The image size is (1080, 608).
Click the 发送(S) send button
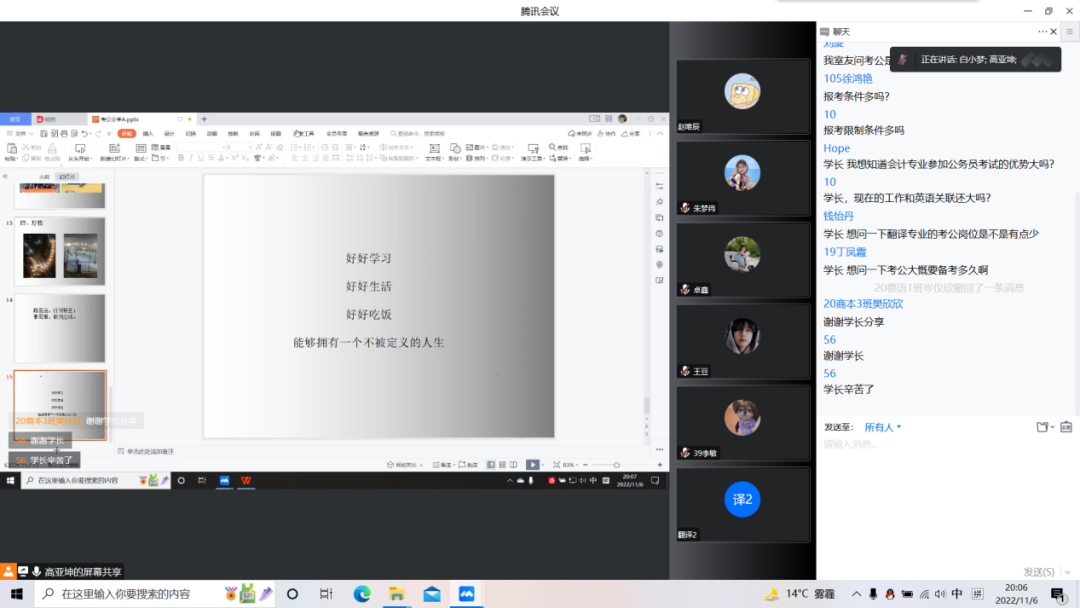point(1038,572)
